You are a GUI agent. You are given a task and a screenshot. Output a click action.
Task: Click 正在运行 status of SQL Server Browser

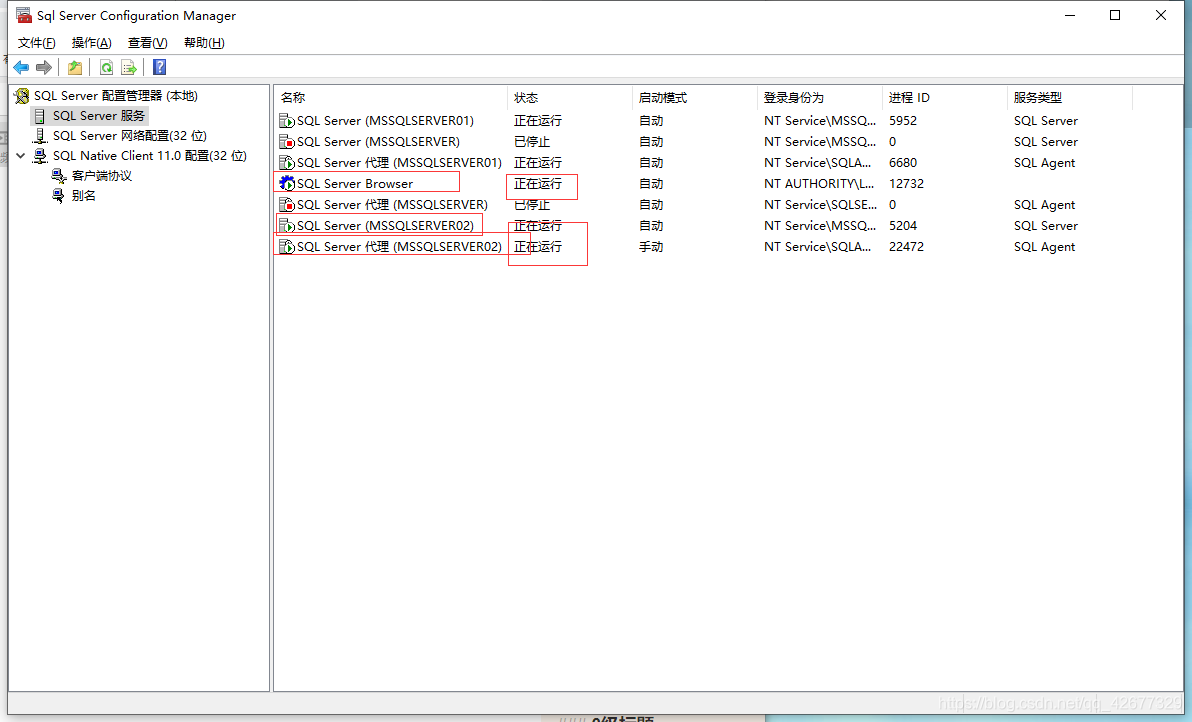[x=537, y=184]
